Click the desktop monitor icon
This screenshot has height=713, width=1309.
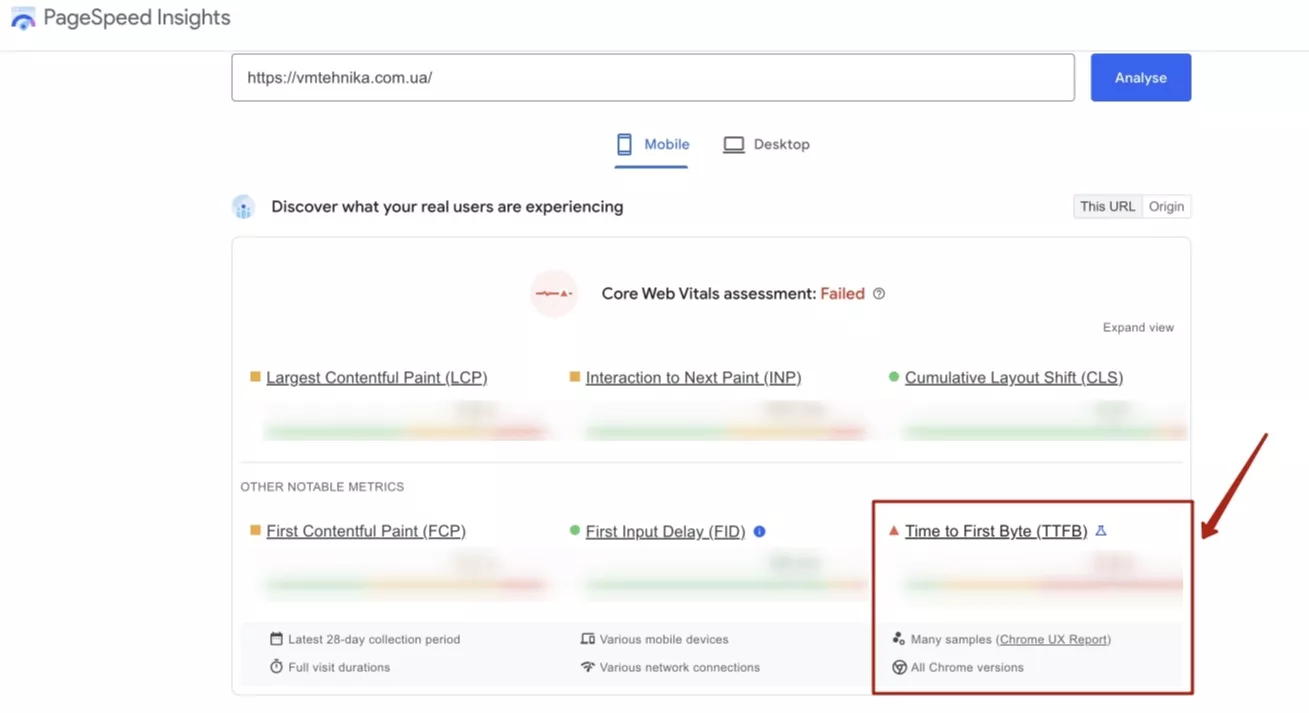[733, 145]
